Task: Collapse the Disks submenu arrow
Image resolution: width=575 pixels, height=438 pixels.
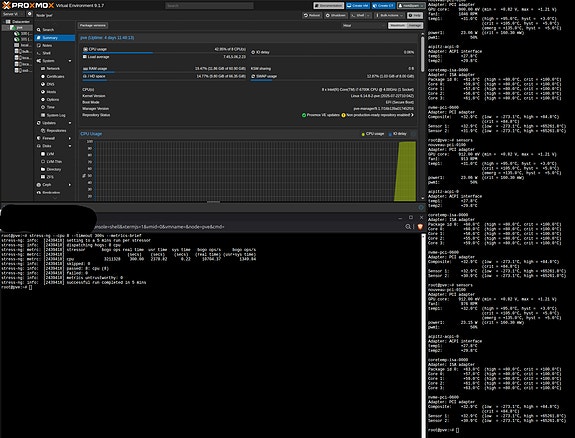Action: coord(70,146)
